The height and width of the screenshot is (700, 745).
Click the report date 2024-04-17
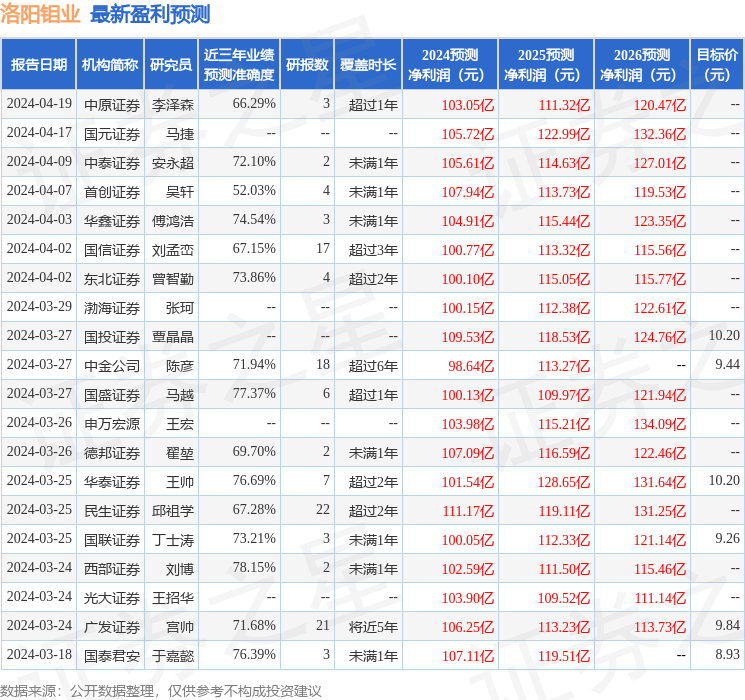[39, 132]
